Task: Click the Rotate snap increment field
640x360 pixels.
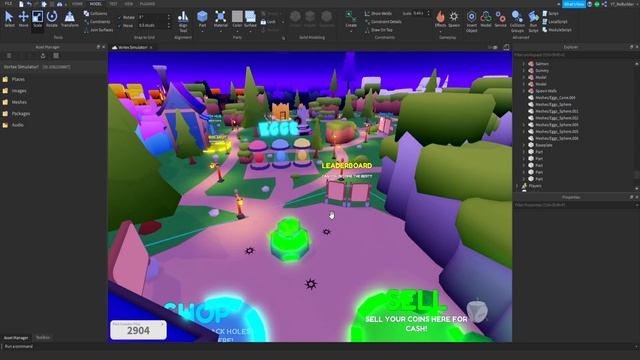Action: pyautogui.click(x=151, y=18)
